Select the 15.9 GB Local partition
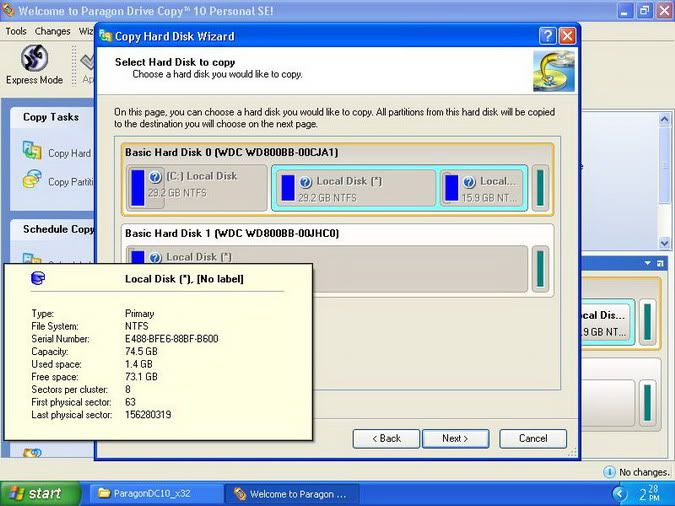Screen dimensions: 675x506 [482, 188]
